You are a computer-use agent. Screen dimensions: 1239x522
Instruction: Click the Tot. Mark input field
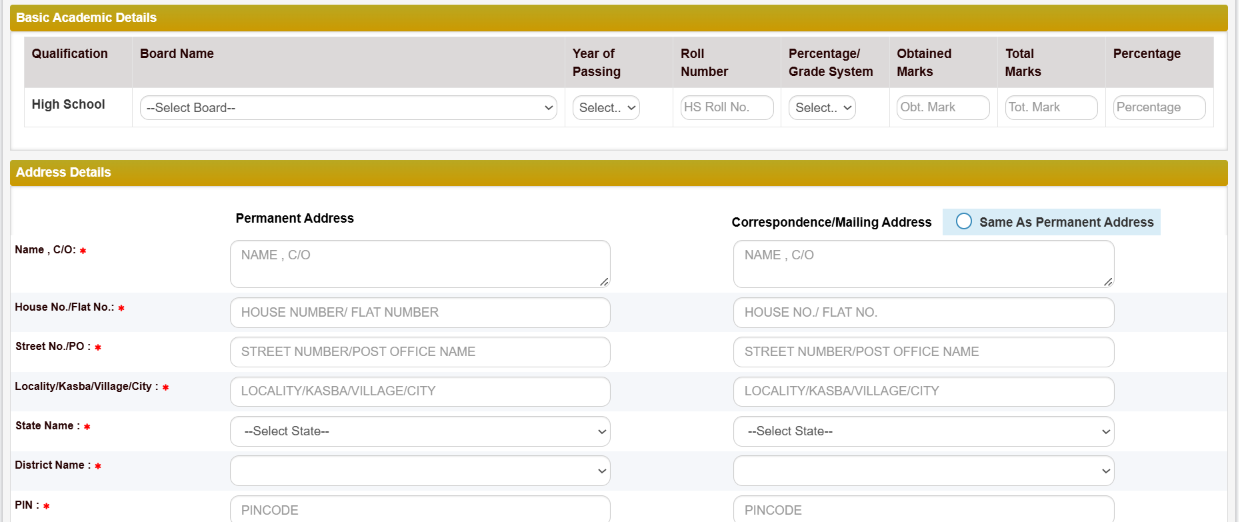click(1051, 108)
